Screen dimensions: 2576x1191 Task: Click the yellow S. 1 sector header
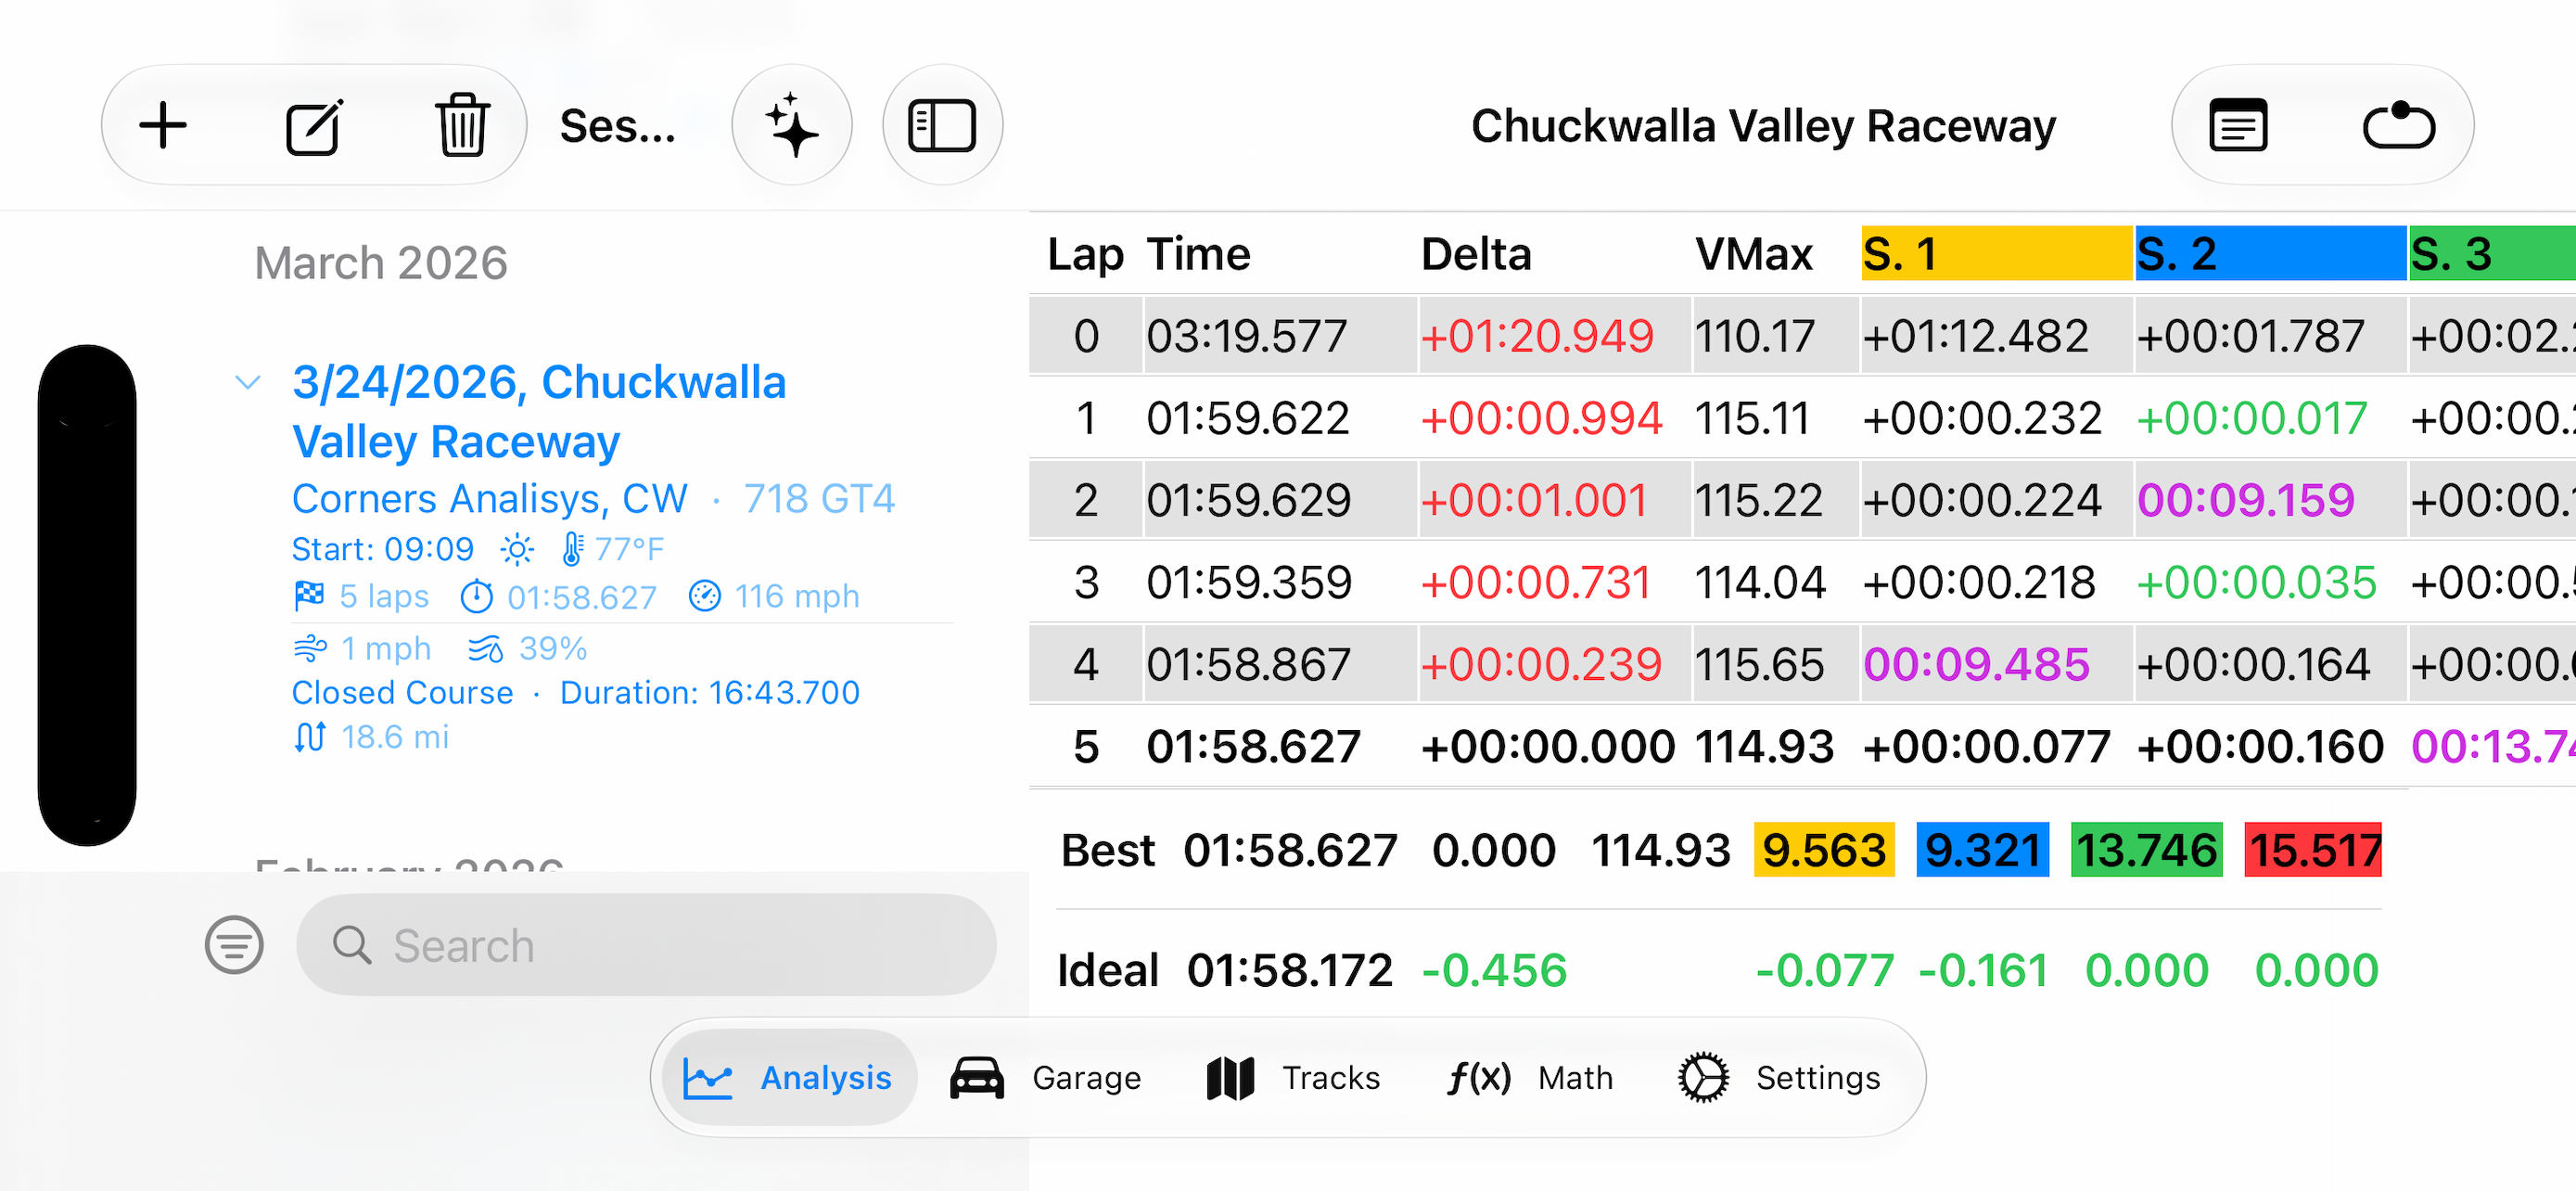[x=1996, y=253]
